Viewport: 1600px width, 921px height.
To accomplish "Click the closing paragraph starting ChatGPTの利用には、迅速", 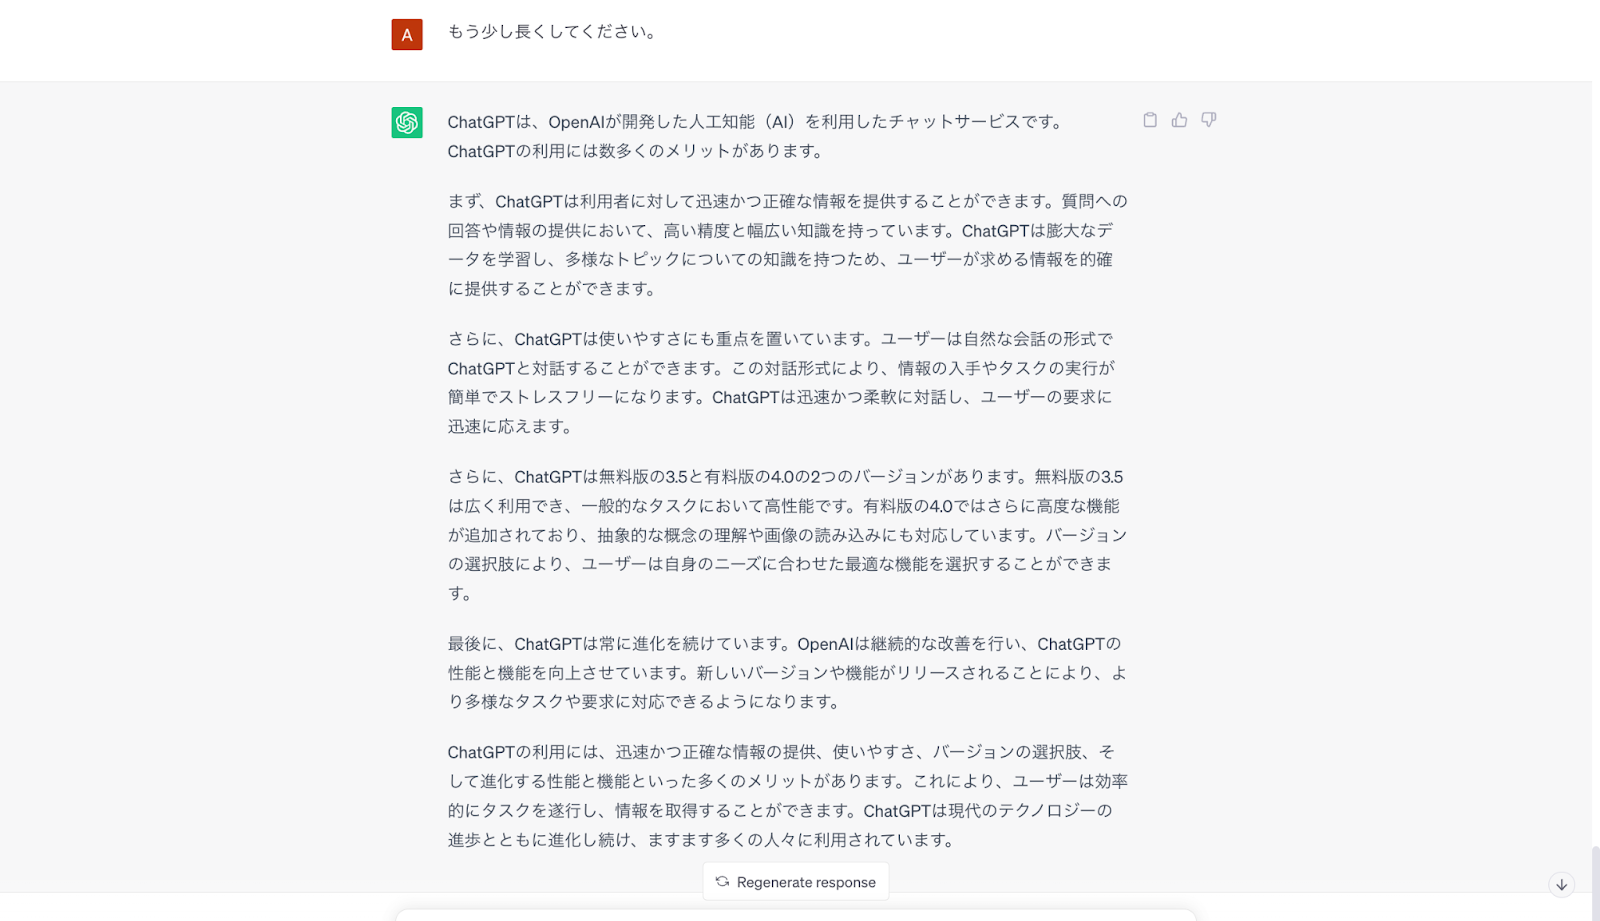I will 787,796.
